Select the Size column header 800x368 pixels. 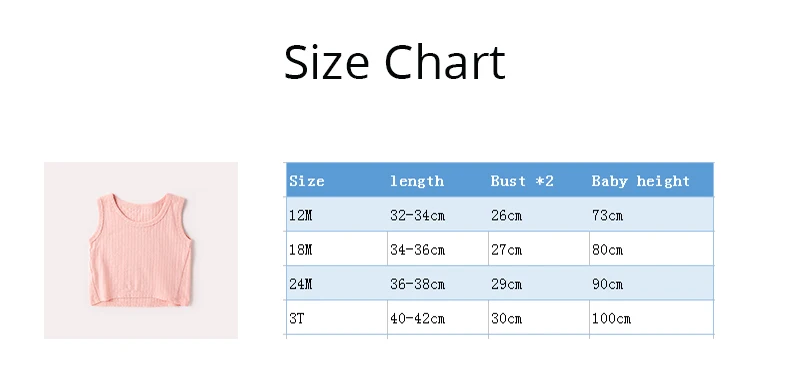tap(337, 180)
